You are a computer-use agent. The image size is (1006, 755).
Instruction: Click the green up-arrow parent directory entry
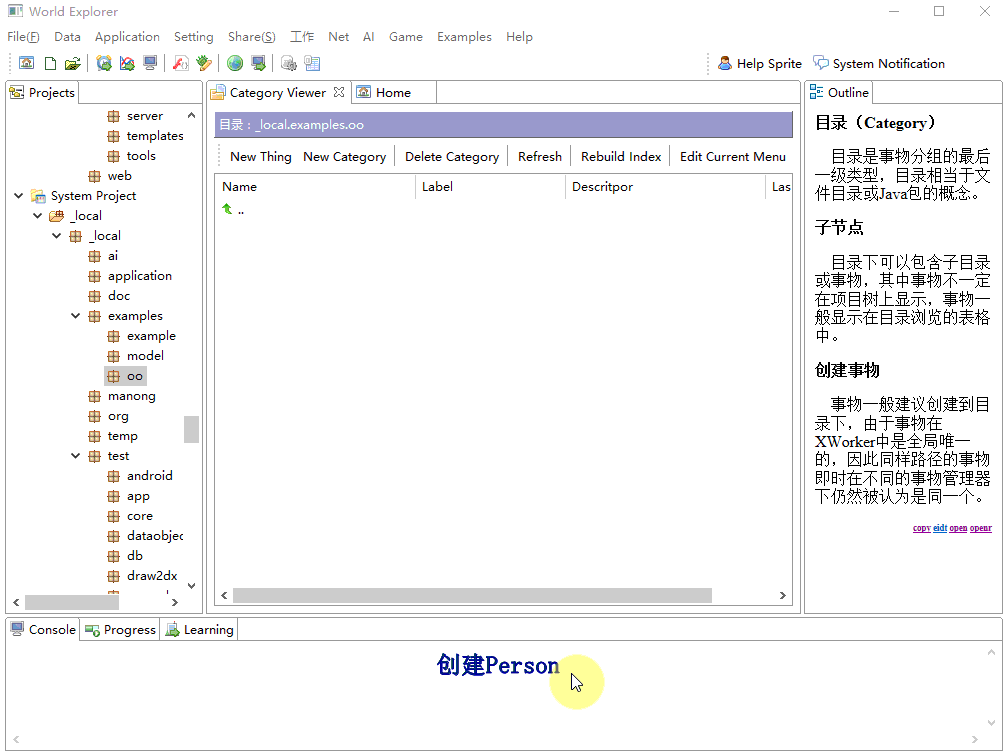tap(228, 209)
